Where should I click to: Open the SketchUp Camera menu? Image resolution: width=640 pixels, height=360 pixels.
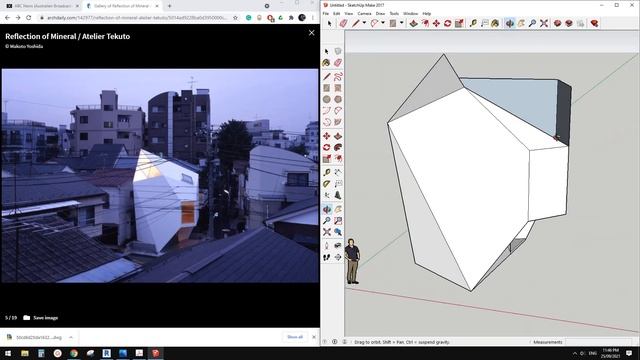tap(364, 13)
